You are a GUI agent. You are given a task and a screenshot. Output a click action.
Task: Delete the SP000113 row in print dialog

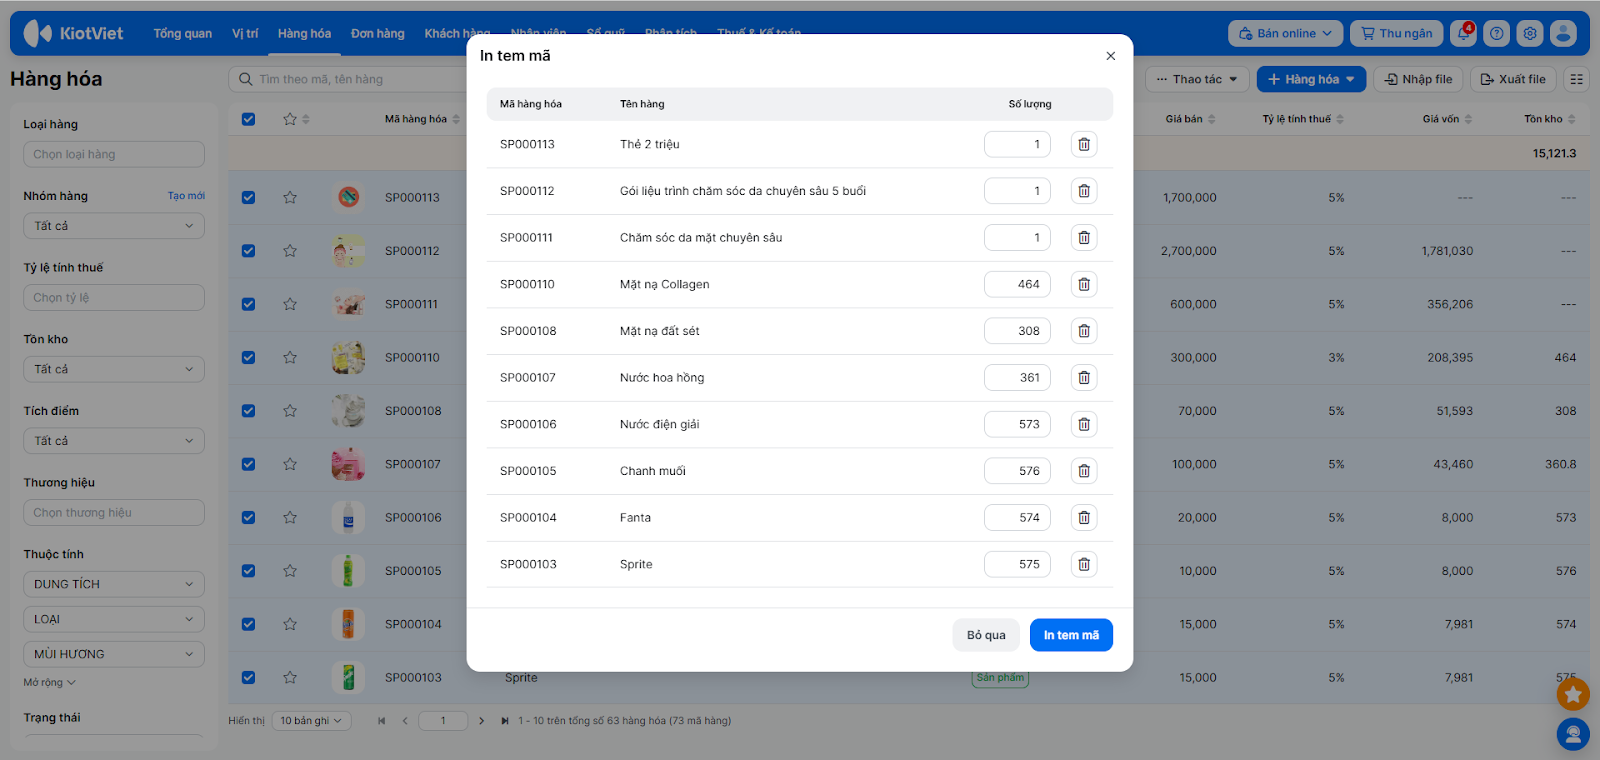[x=1084, y=144]
